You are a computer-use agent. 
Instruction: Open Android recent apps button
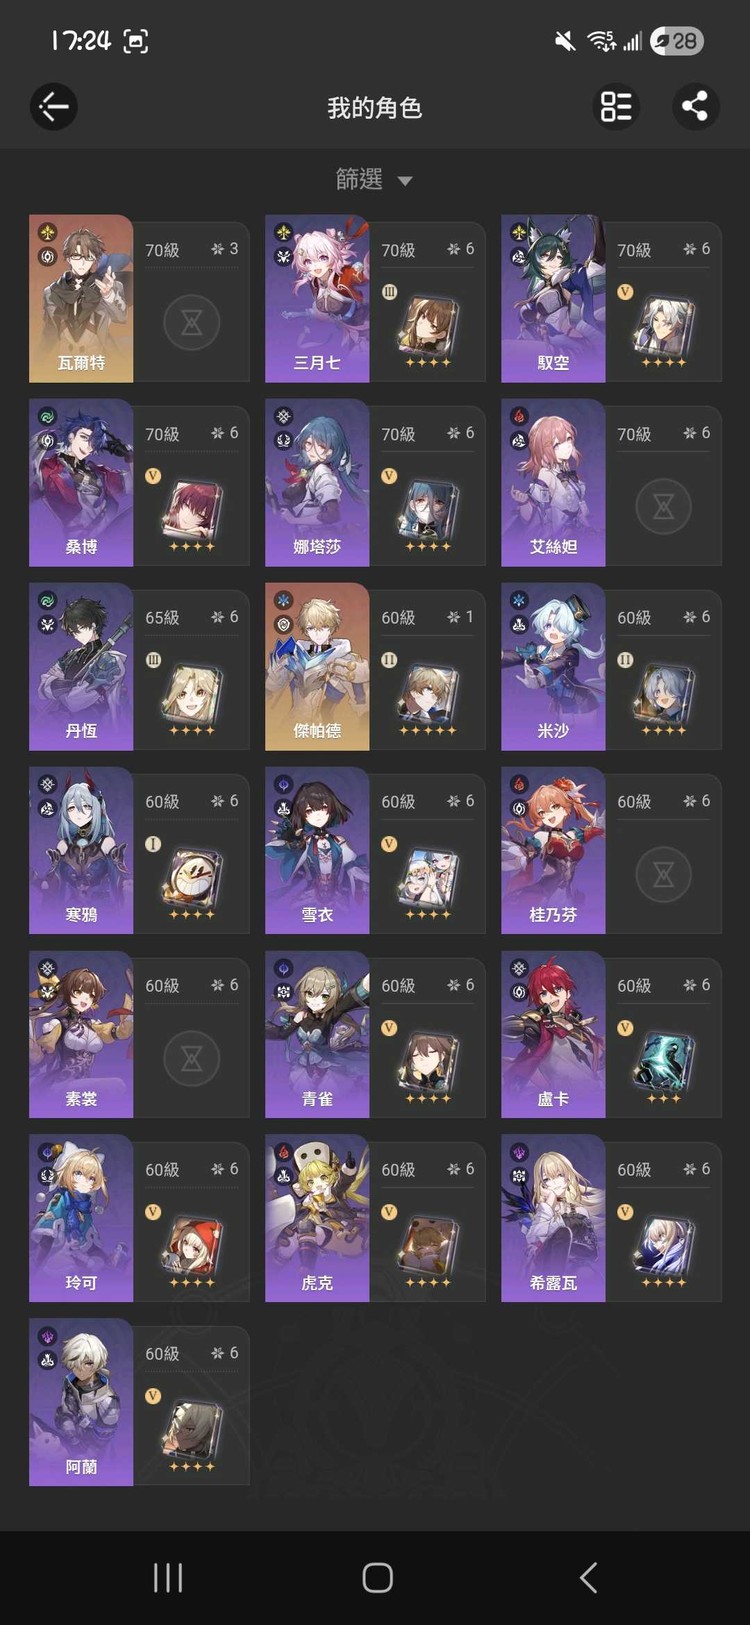168,1578
